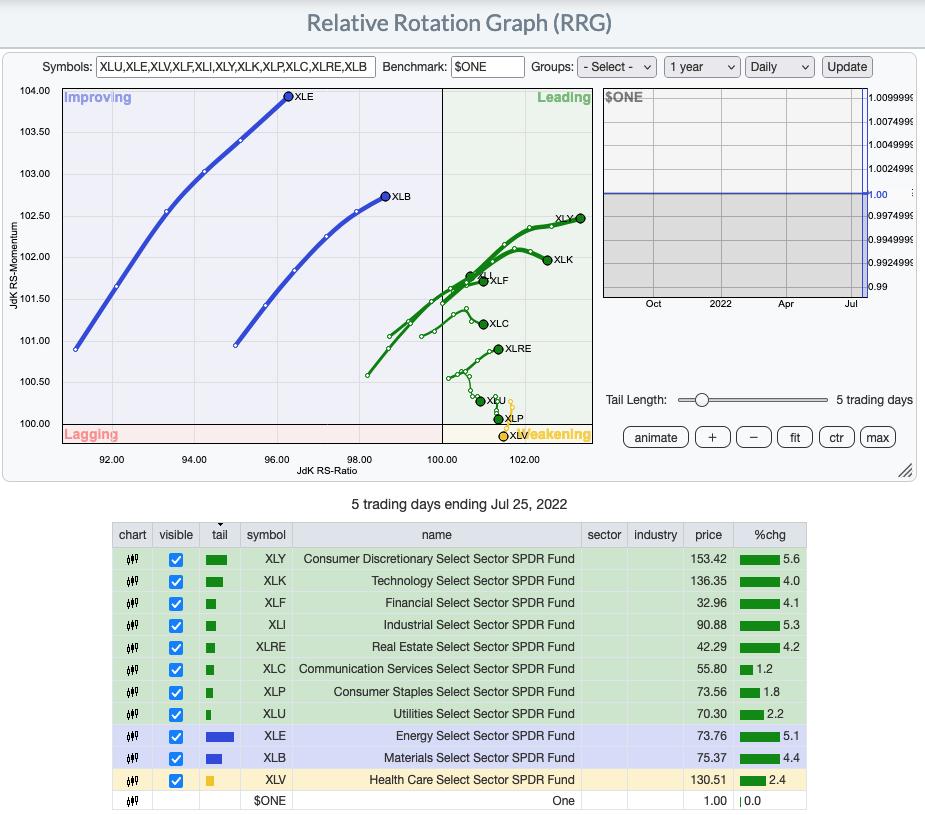Open chart icon for $ONE row
The height and width of the screenshot is (815, 925).
pos(132,801)
